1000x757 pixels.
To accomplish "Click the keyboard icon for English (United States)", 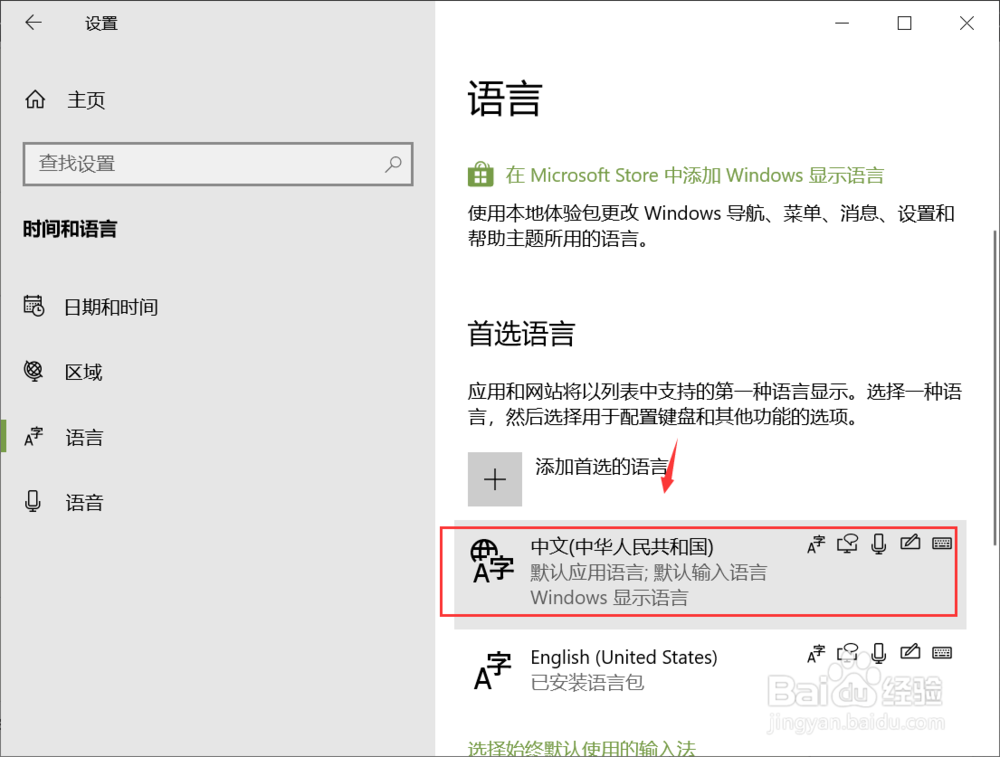I will 942,652.
